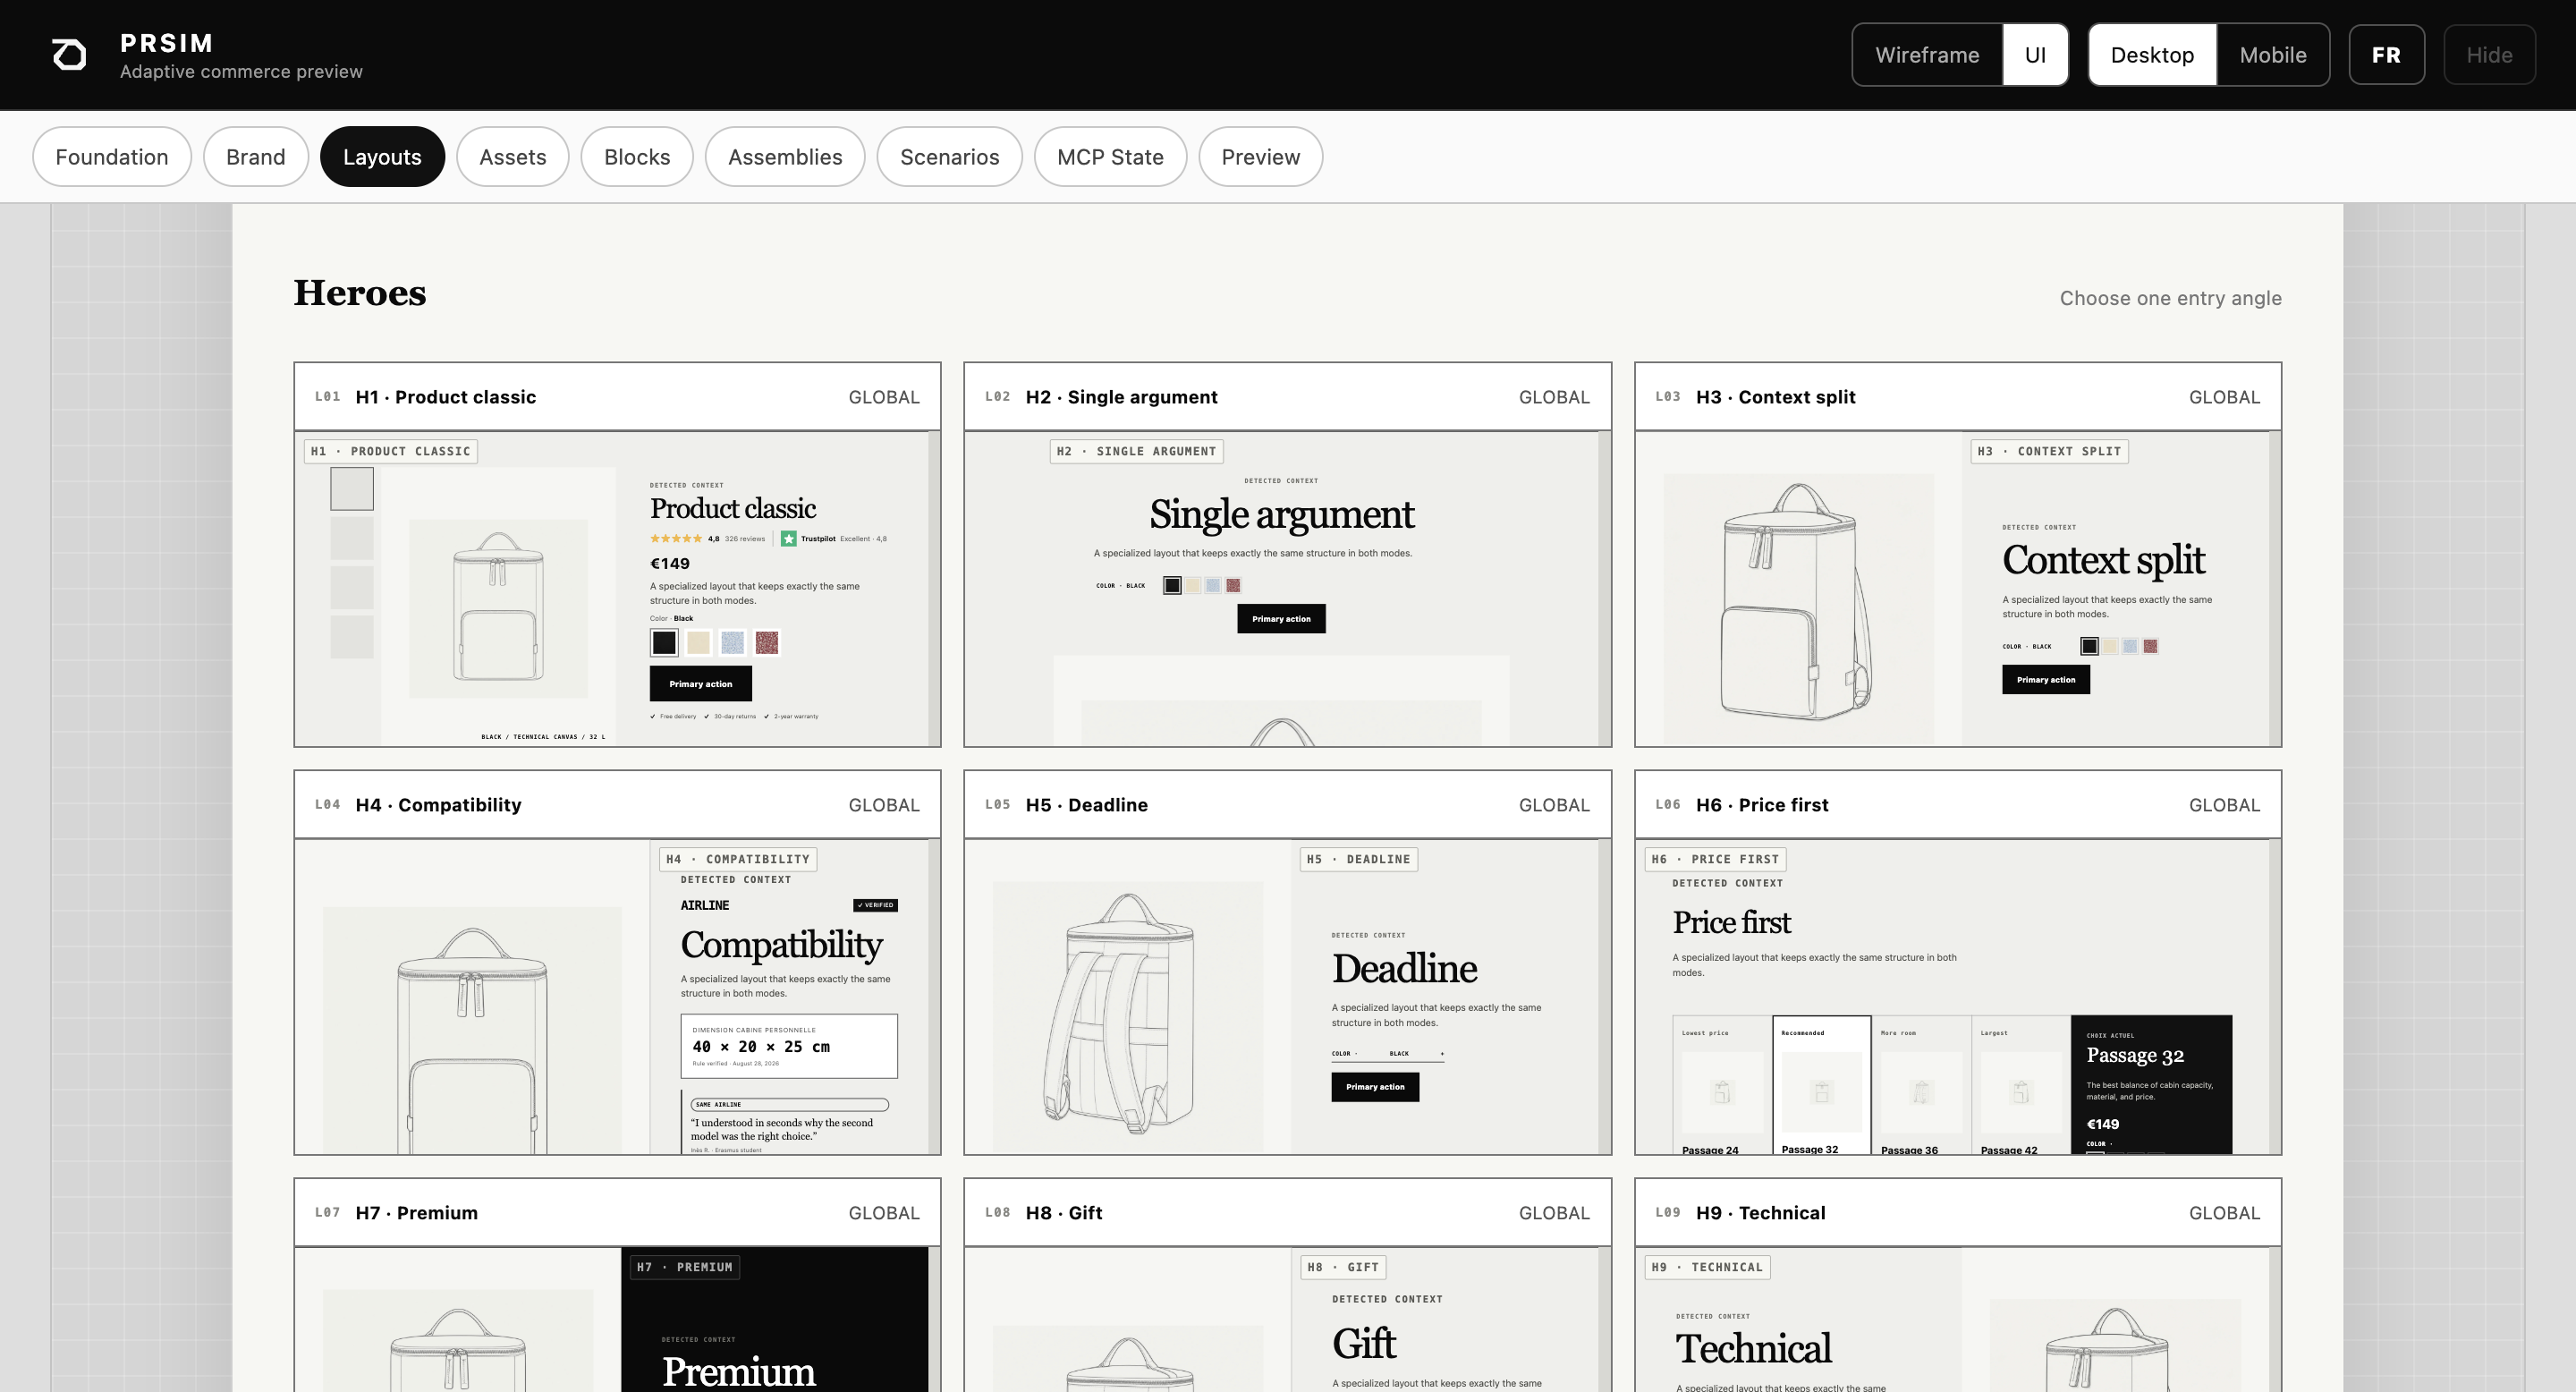Click backpack image in Context split preview
This screenshot has width=2576, height=1392.
(x=1798, y=603)
